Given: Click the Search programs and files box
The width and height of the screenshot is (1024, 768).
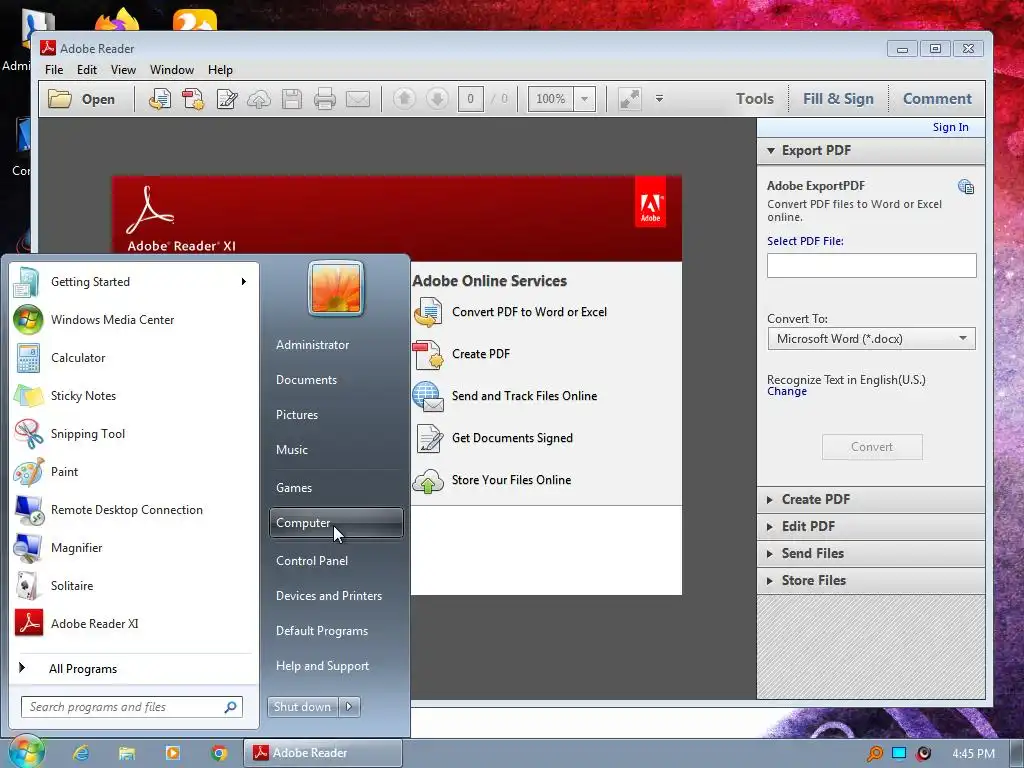Looking at the screenshot, I should pyautogui.click(x=132, y=707).
